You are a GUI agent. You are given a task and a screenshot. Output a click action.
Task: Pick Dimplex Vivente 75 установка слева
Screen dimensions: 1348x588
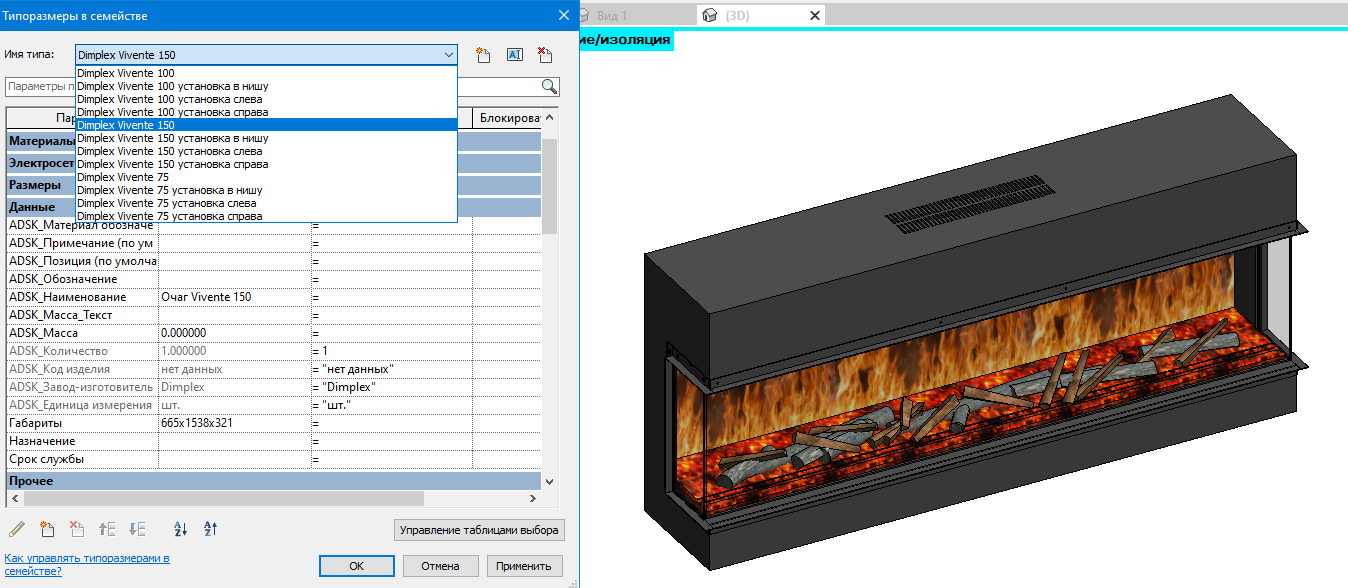point(266,203)
